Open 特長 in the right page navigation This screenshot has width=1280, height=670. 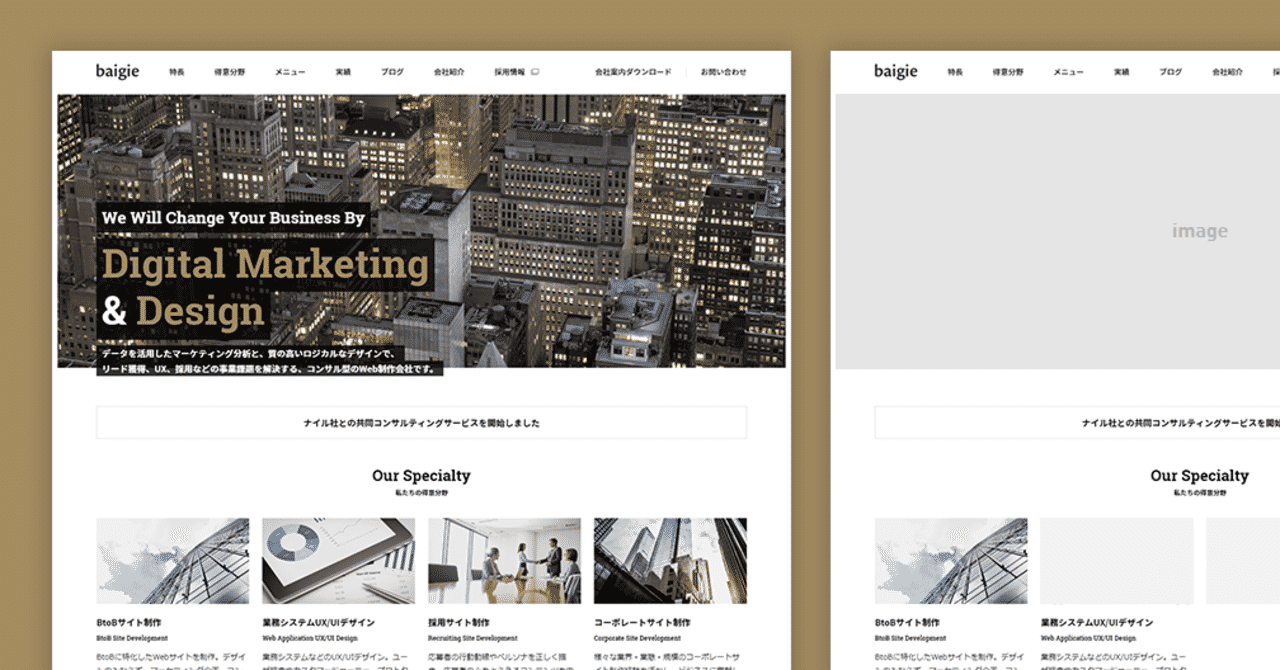coord(955,72)
